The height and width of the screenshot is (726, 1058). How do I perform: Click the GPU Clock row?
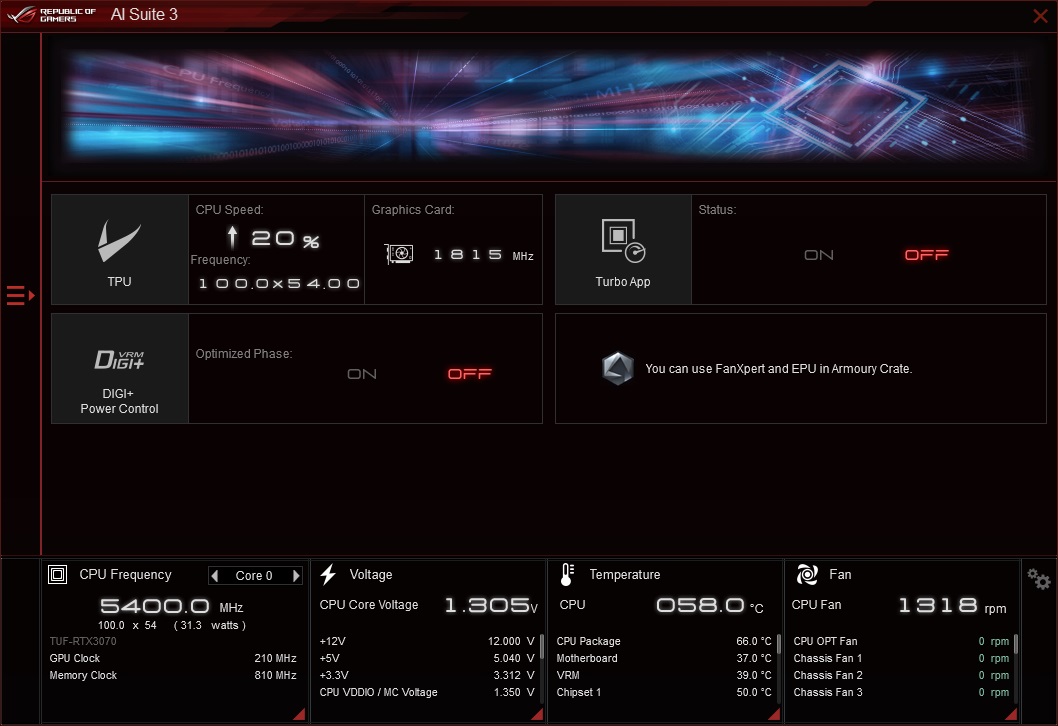[x=173, y=658]
